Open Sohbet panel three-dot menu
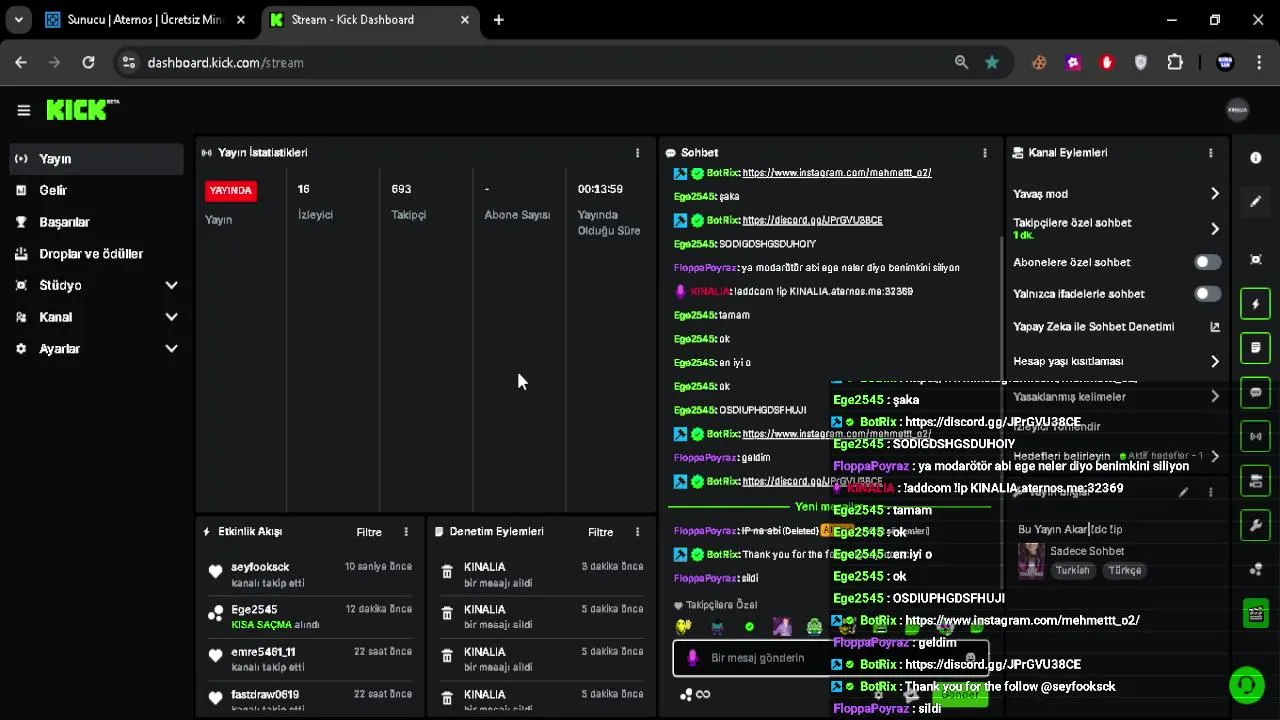 pyautogui.click(x=984, y=153)
